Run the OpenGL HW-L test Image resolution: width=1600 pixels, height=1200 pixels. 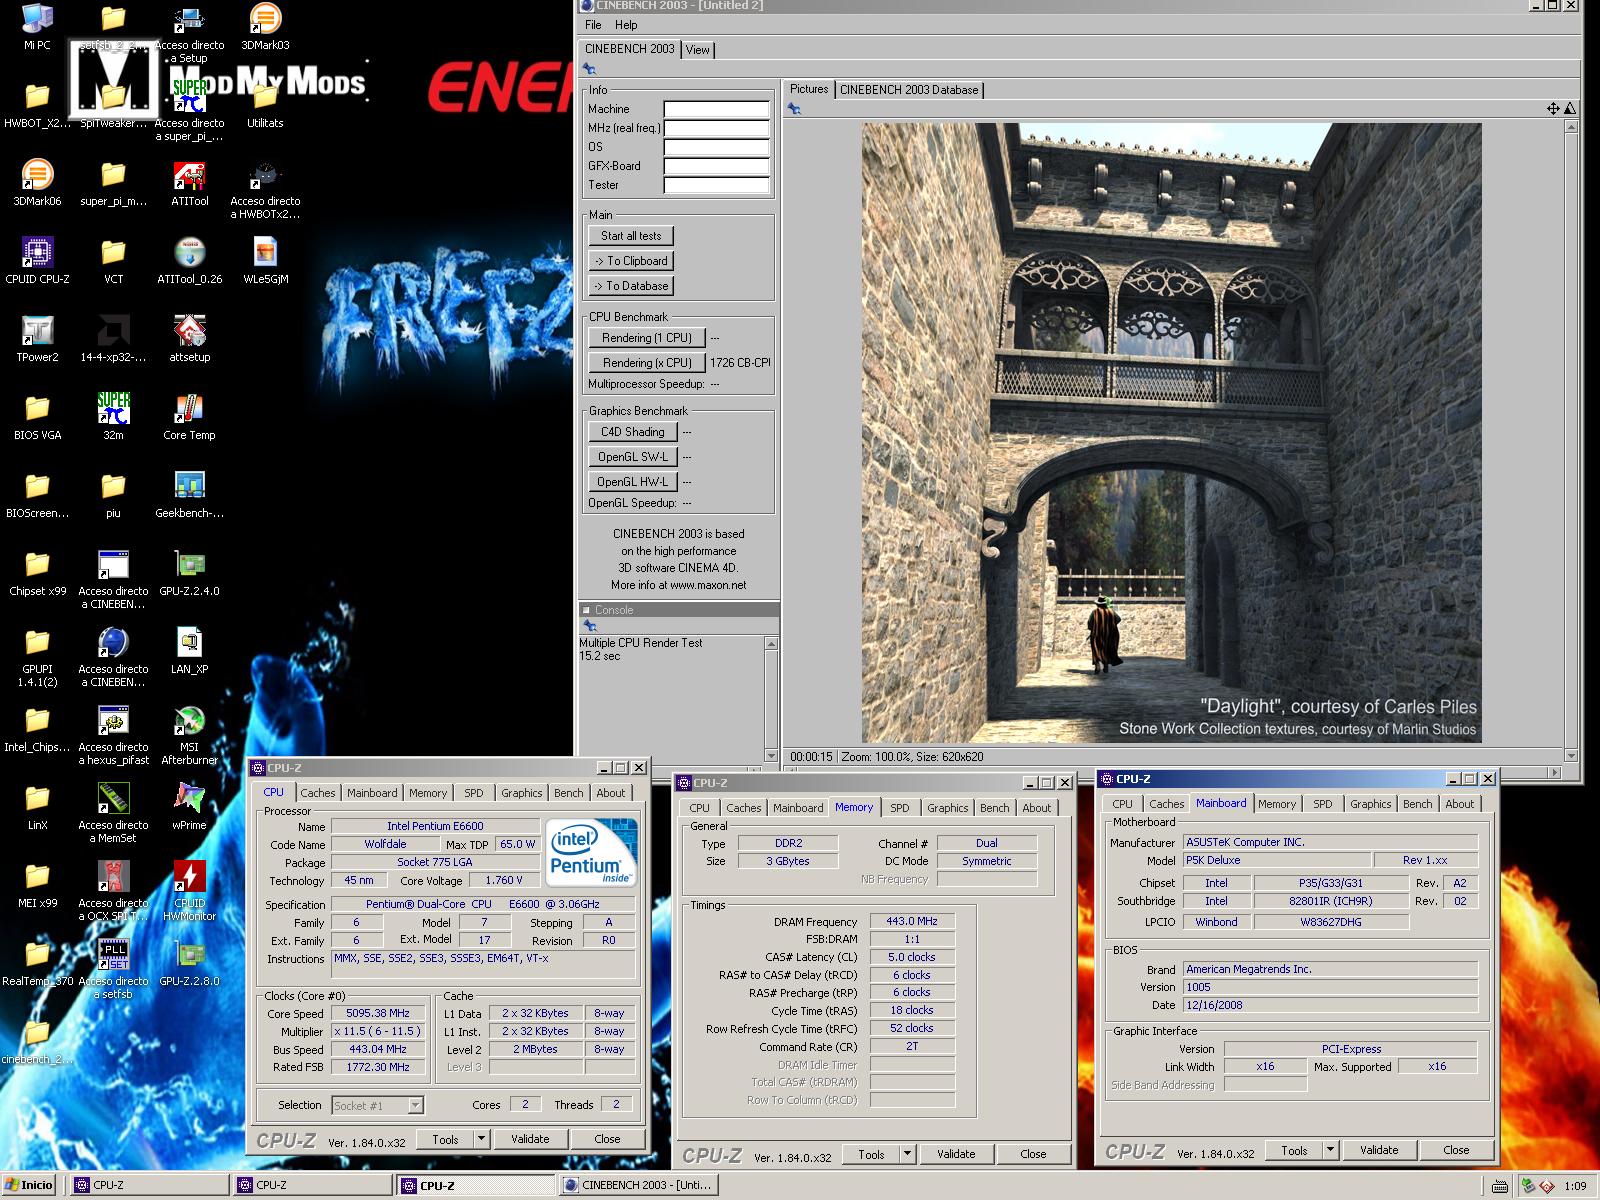pyautogui.click(x=633, y=482)
